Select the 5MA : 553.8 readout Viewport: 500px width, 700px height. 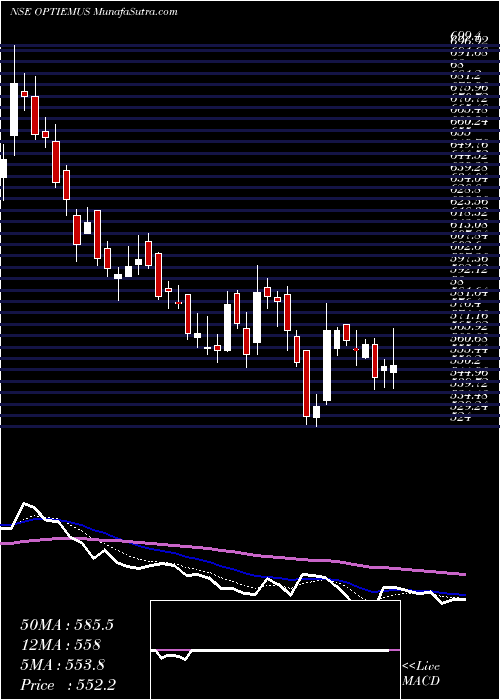[62, 665]
